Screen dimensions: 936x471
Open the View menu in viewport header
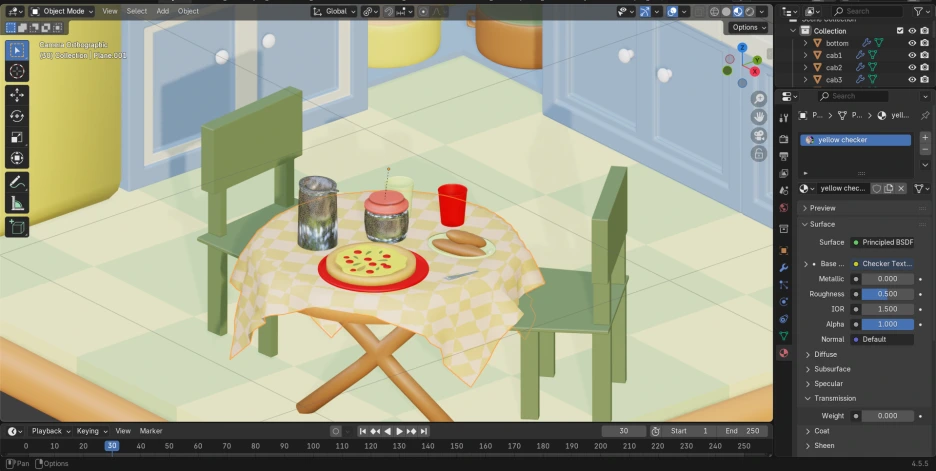point(109,11)
